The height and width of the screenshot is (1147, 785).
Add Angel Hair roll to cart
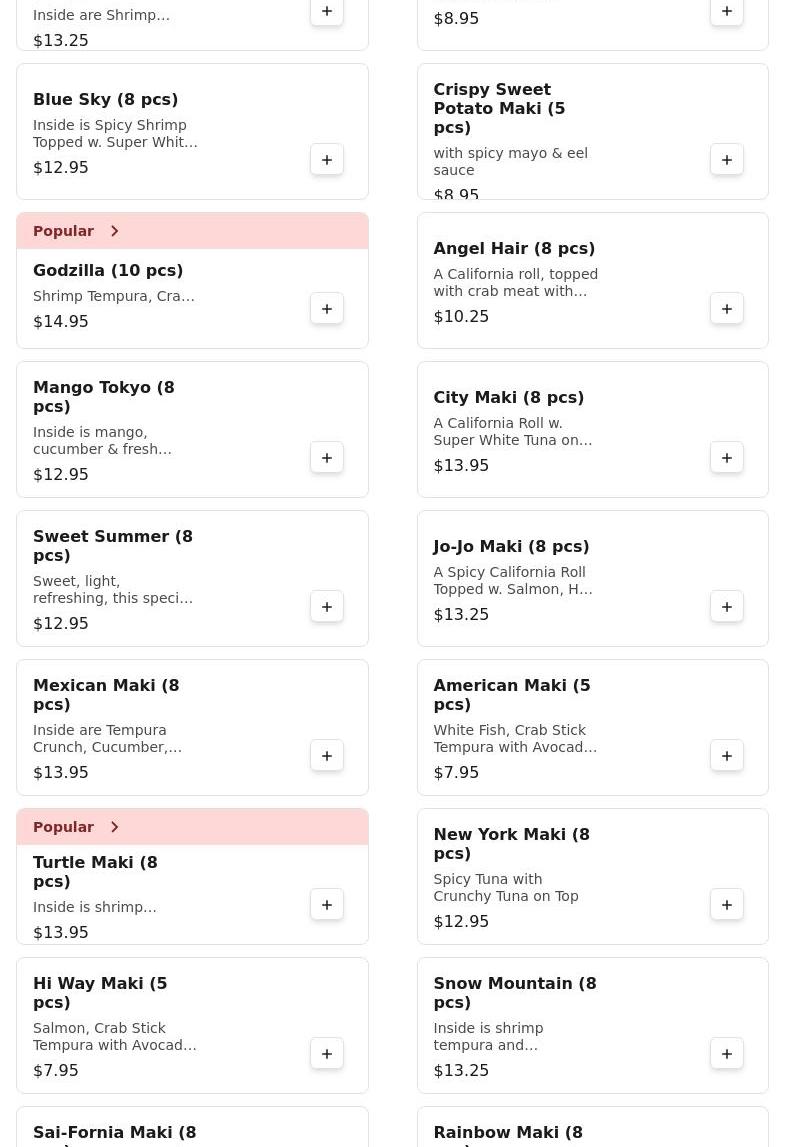point(727,309)
